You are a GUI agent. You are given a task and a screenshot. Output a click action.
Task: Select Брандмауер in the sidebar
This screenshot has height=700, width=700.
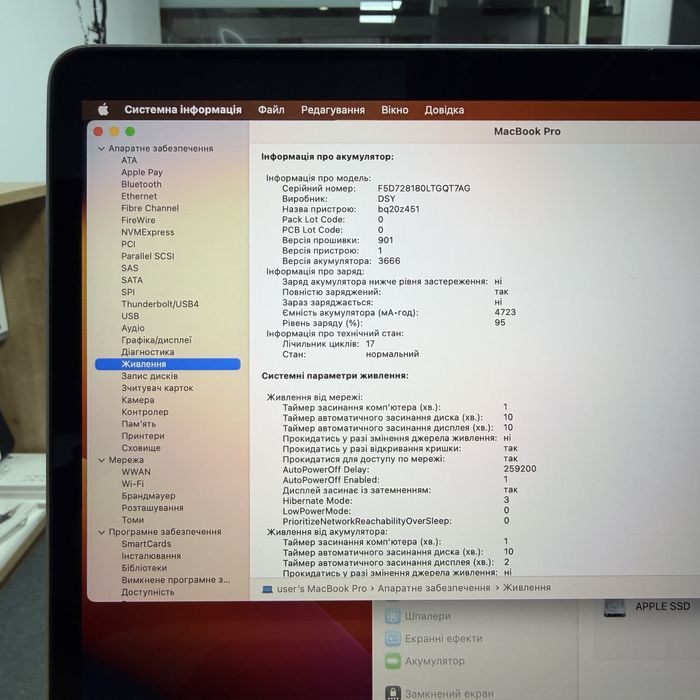coord(149,496)
